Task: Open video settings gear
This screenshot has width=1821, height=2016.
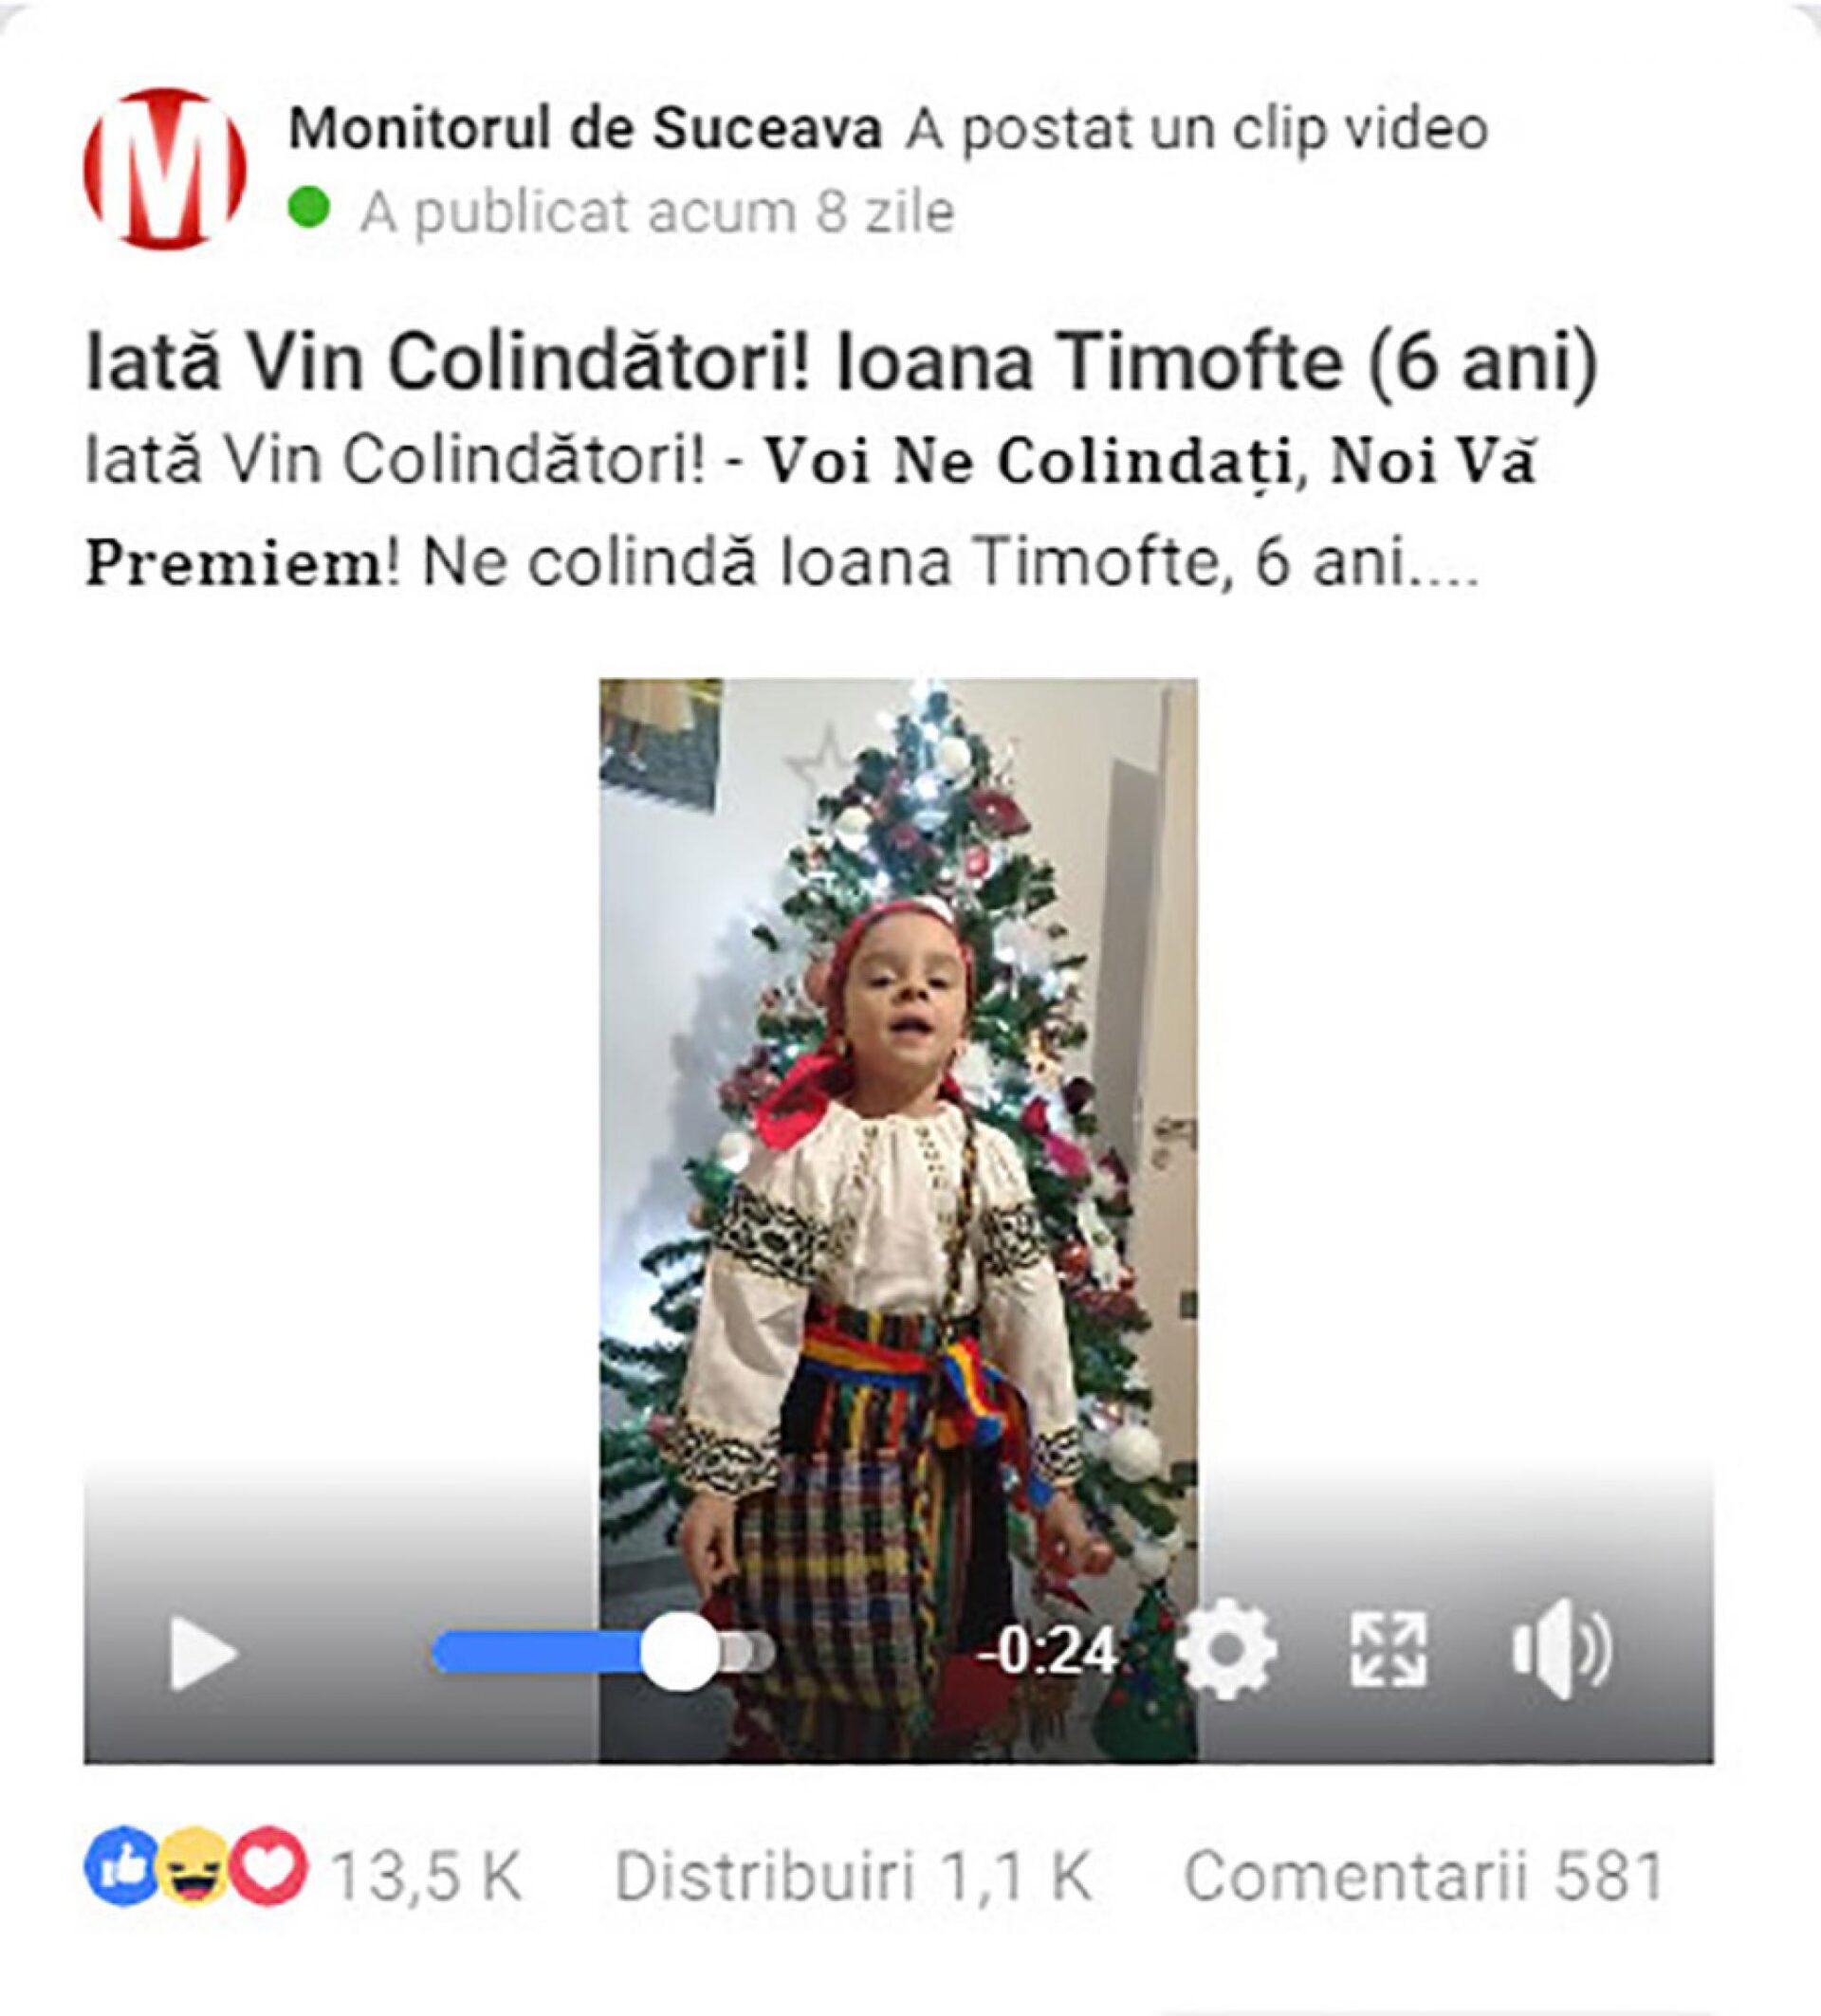Action: click(1227, 1649)
